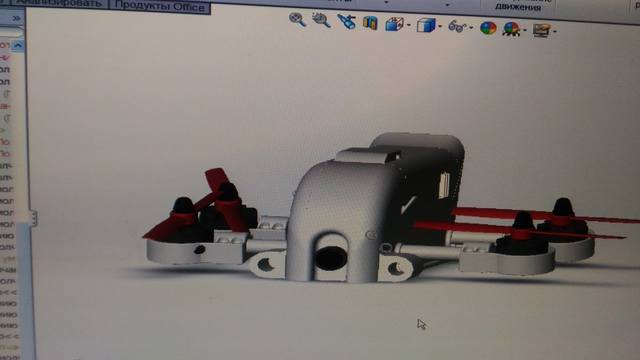Screen dimensions: 640x360
Task: Click the Hide/Show Items glasses icon
Action: (x=457, y=27)
